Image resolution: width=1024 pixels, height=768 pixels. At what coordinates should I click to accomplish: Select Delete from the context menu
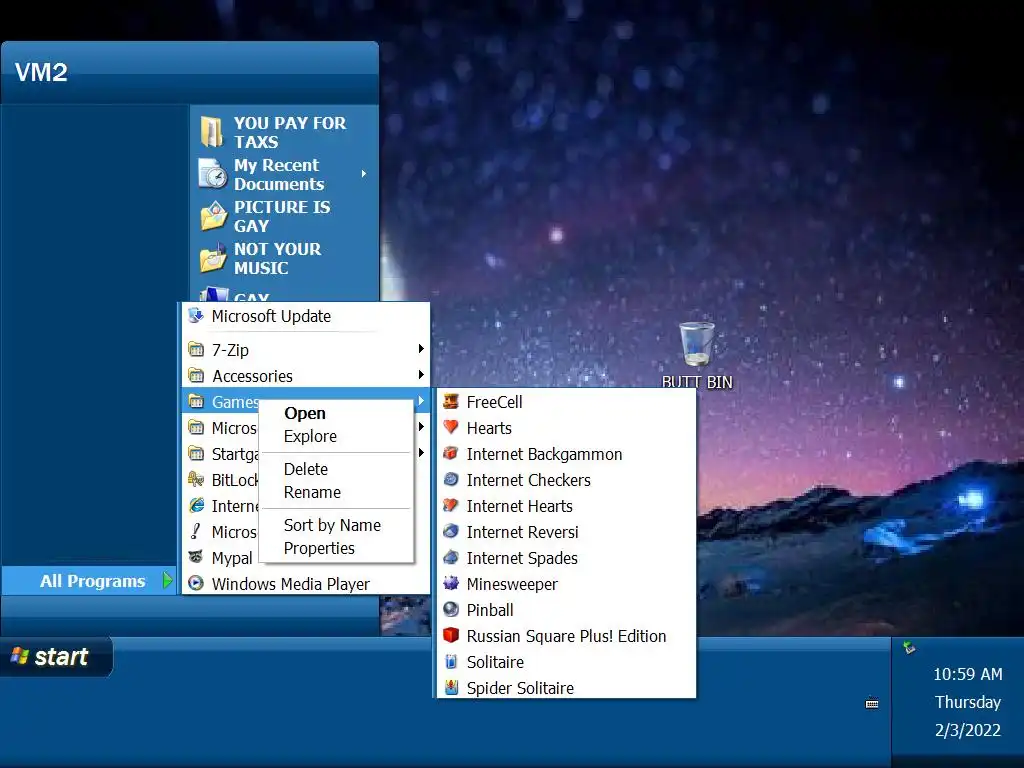306,470
